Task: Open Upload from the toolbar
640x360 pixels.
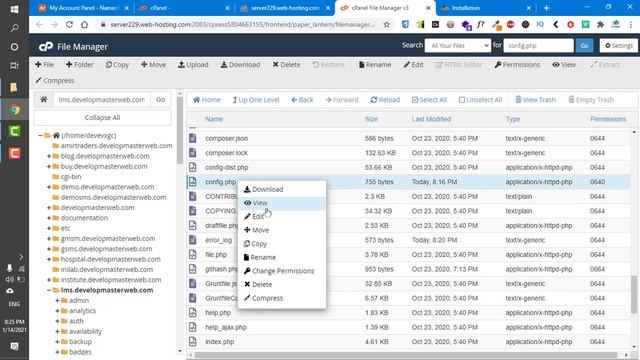Action: pos(193,64)
